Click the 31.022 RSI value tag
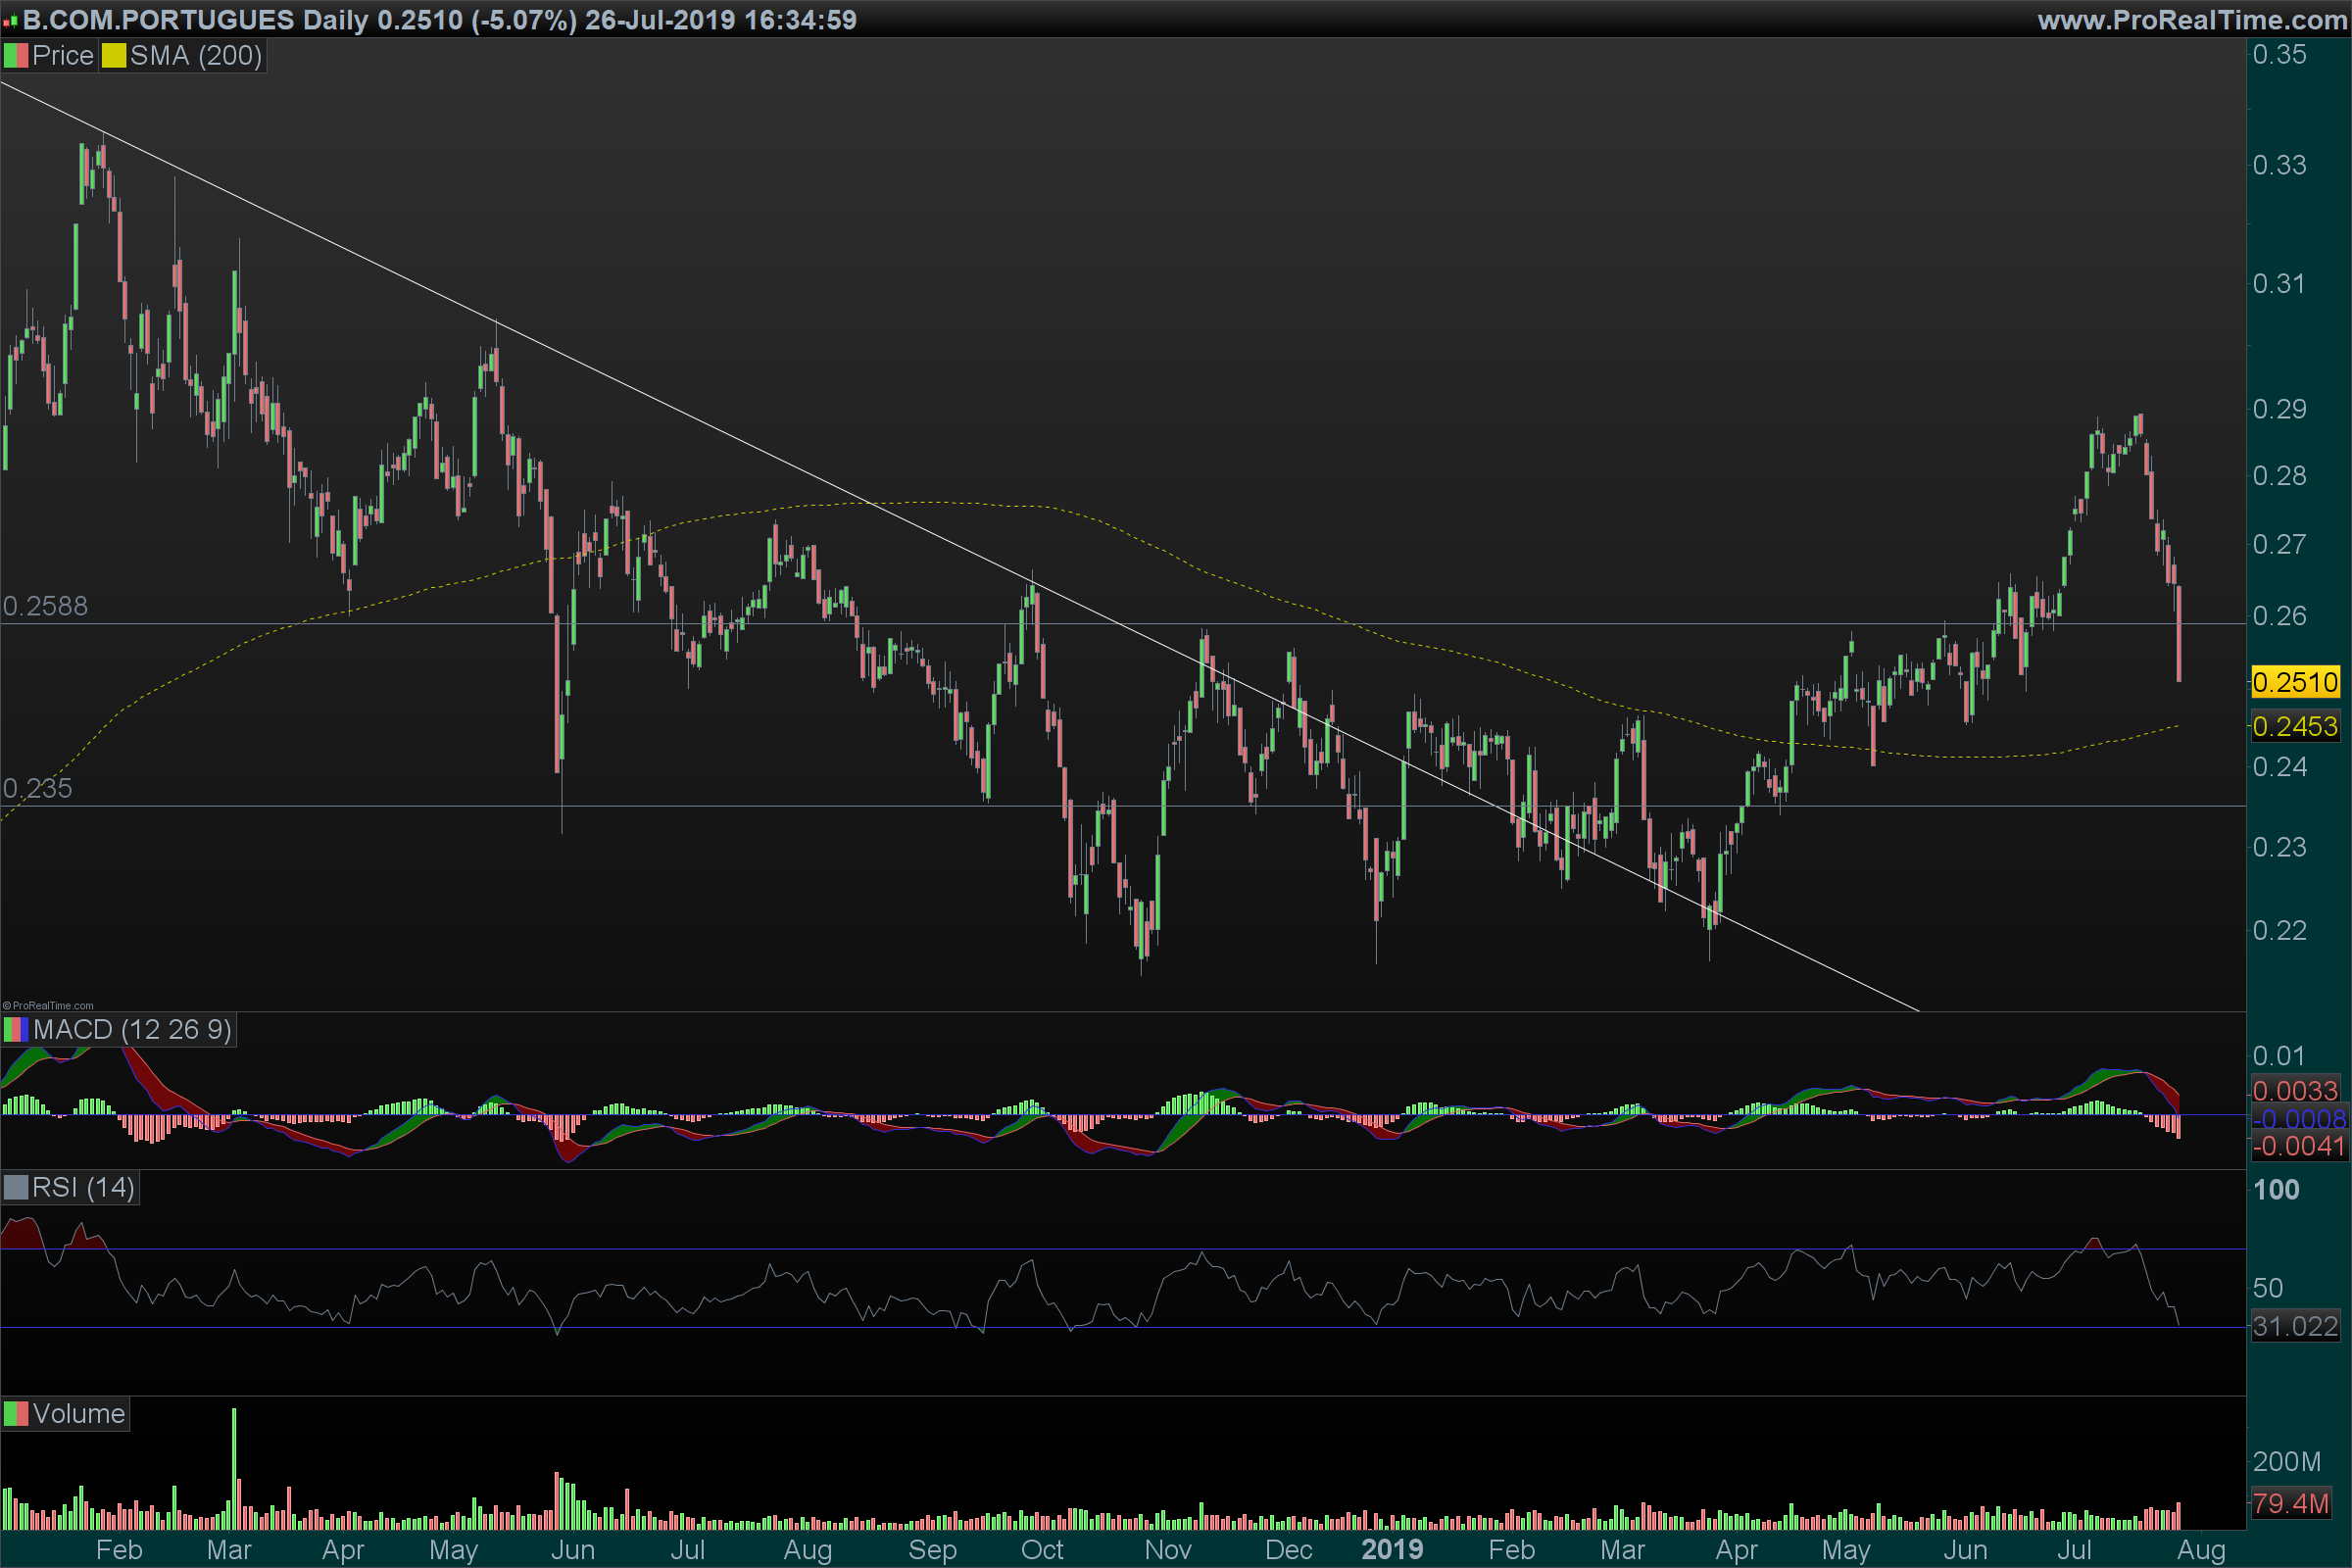 click(2295, 1327)
